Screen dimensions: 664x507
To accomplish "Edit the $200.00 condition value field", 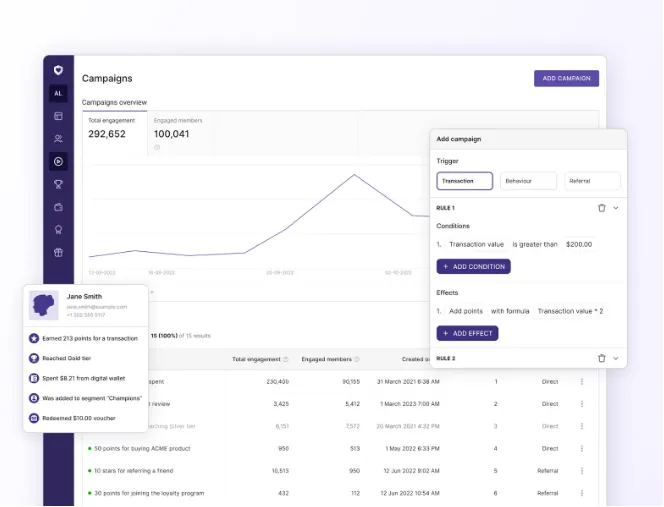I will click(x=579, y=244).
